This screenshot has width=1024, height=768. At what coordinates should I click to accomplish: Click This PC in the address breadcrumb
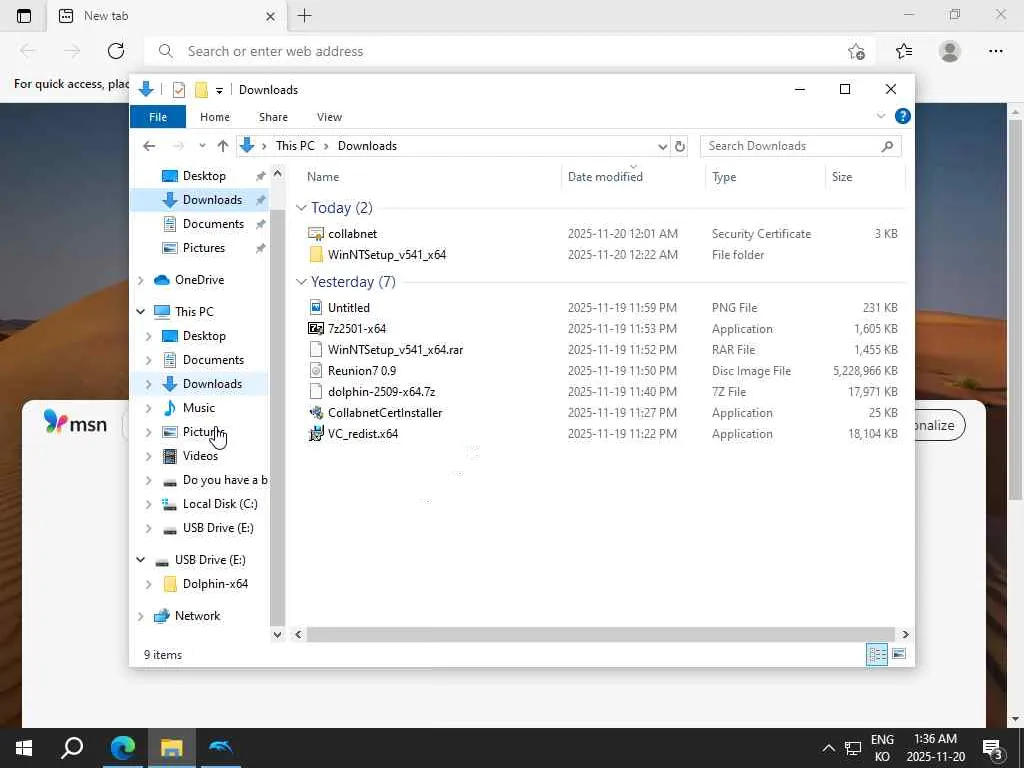295,146
